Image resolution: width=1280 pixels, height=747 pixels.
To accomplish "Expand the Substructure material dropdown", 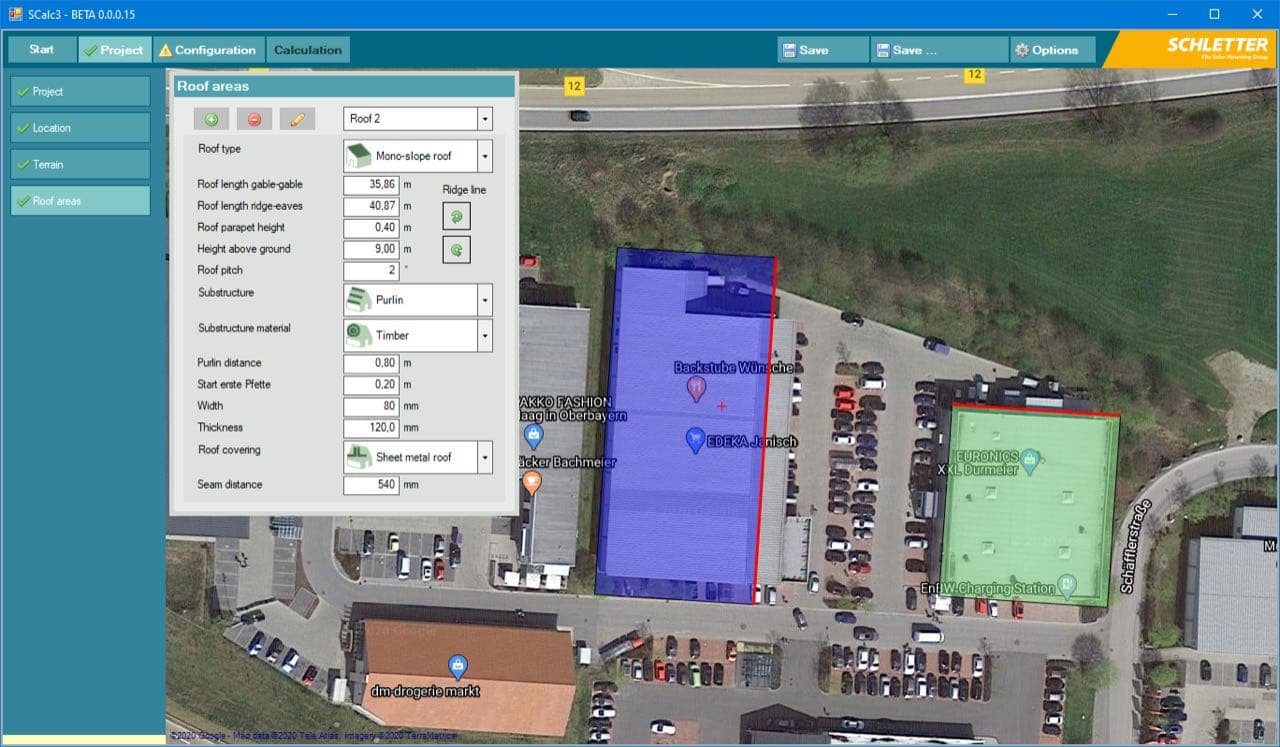I will coord(486,335).
